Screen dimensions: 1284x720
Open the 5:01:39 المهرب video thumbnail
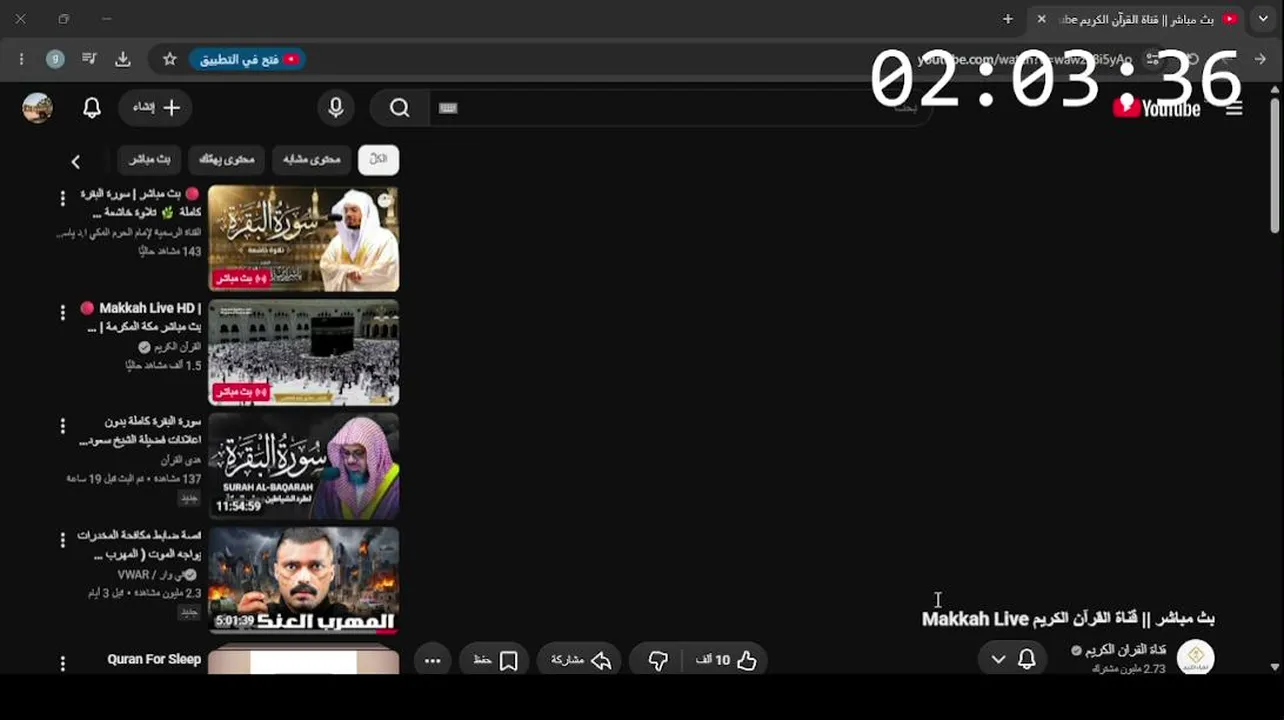click(x=304, y=580)
